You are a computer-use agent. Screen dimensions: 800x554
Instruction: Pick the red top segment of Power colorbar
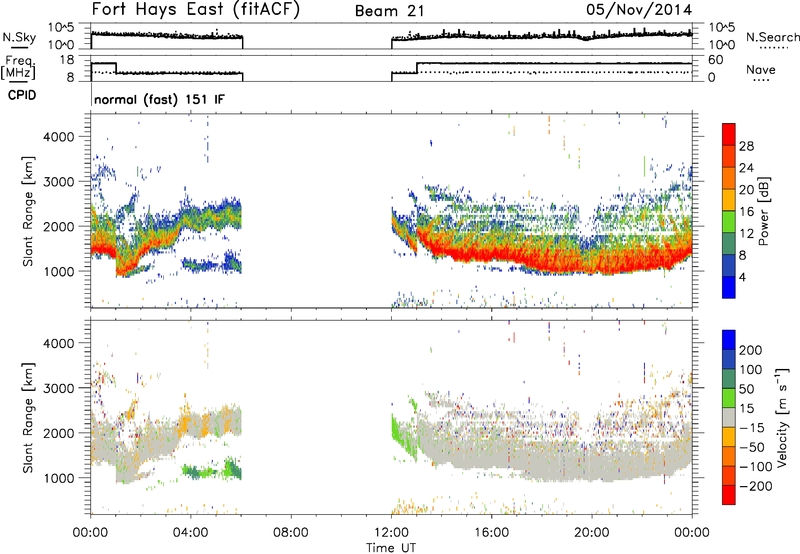[729, 134]
